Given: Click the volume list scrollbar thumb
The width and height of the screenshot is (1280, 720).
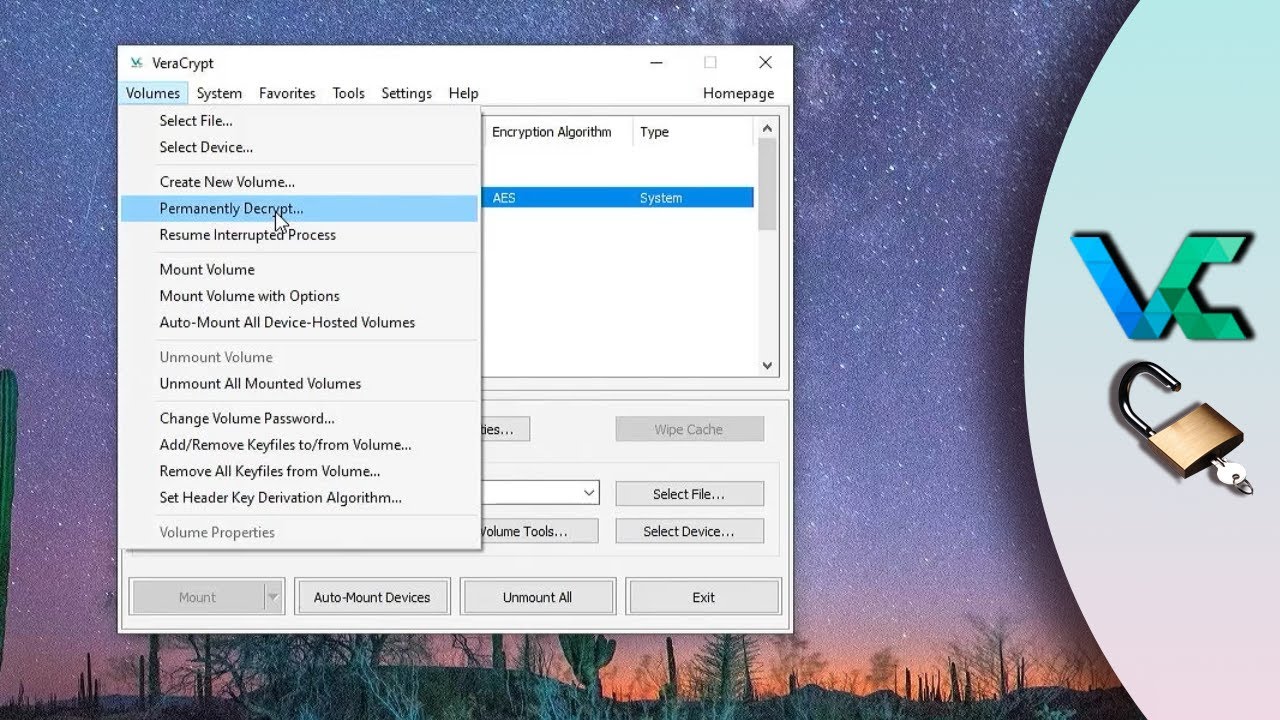Looking at the screenshot, I should coord(767,184).
